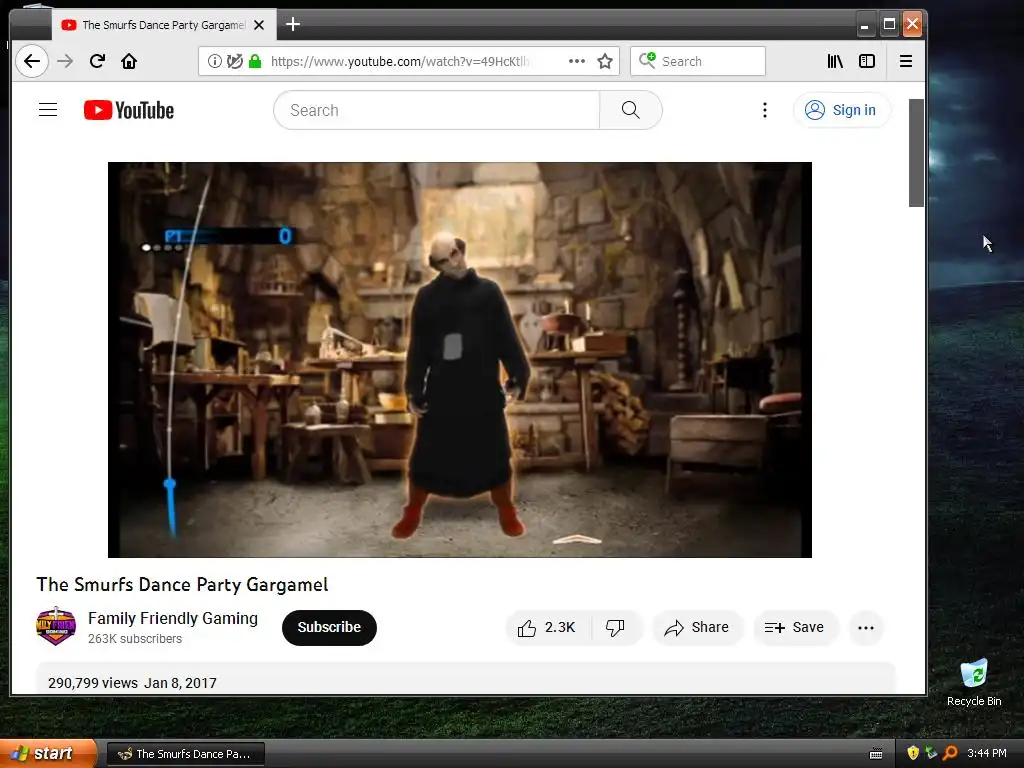Viewport: 1024px width, 768px height.
Task: Share the video
Action: click(x=697, y=628)
